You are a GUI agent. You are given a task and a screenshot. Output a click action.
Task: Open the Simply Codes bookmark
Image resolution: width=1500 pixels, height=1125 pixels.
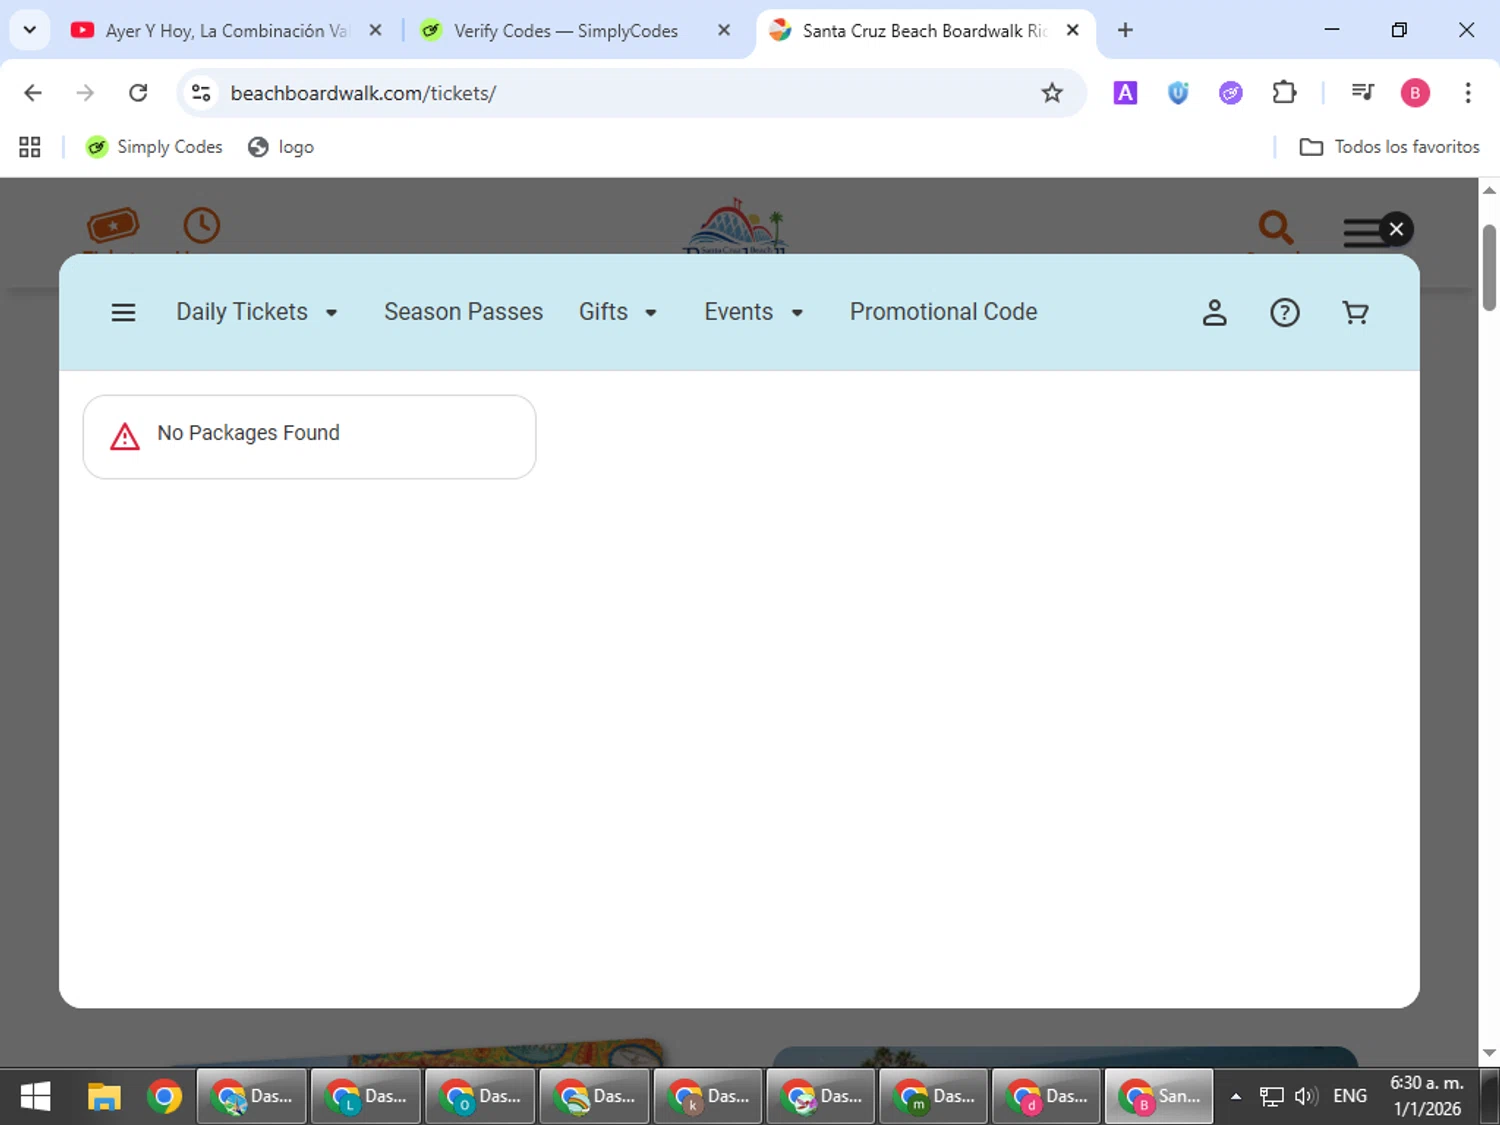[154, 147]
